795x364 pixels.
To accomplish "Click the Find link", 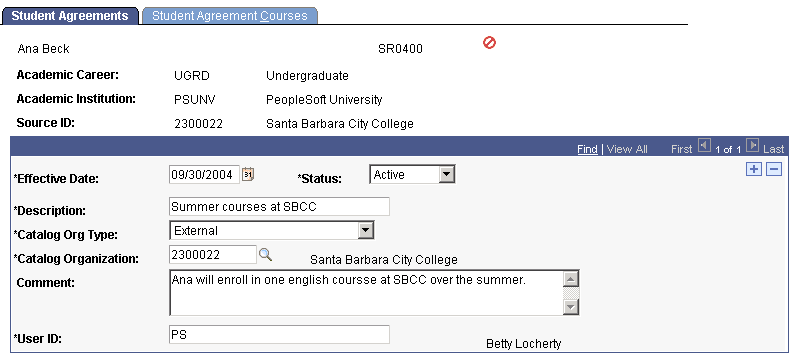I will (x=587, y=149).
